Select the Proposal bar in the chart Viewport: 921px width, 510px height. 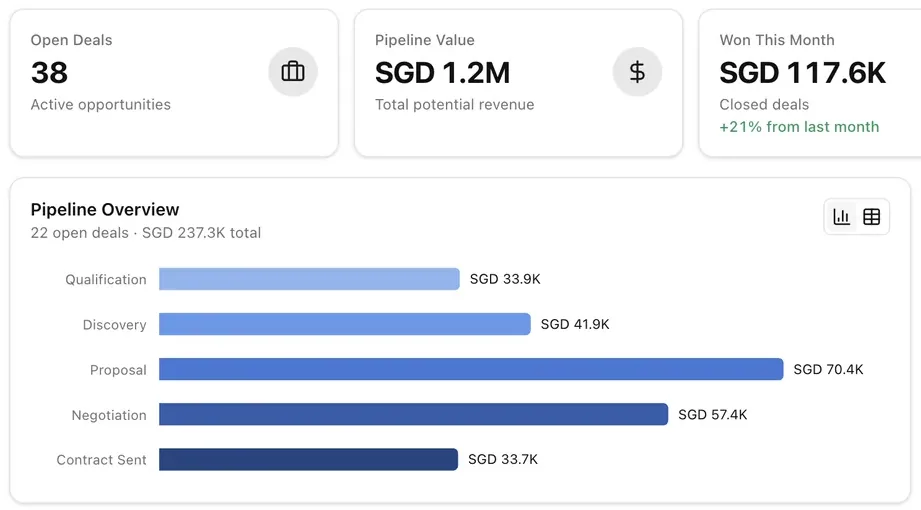[471, 370]
